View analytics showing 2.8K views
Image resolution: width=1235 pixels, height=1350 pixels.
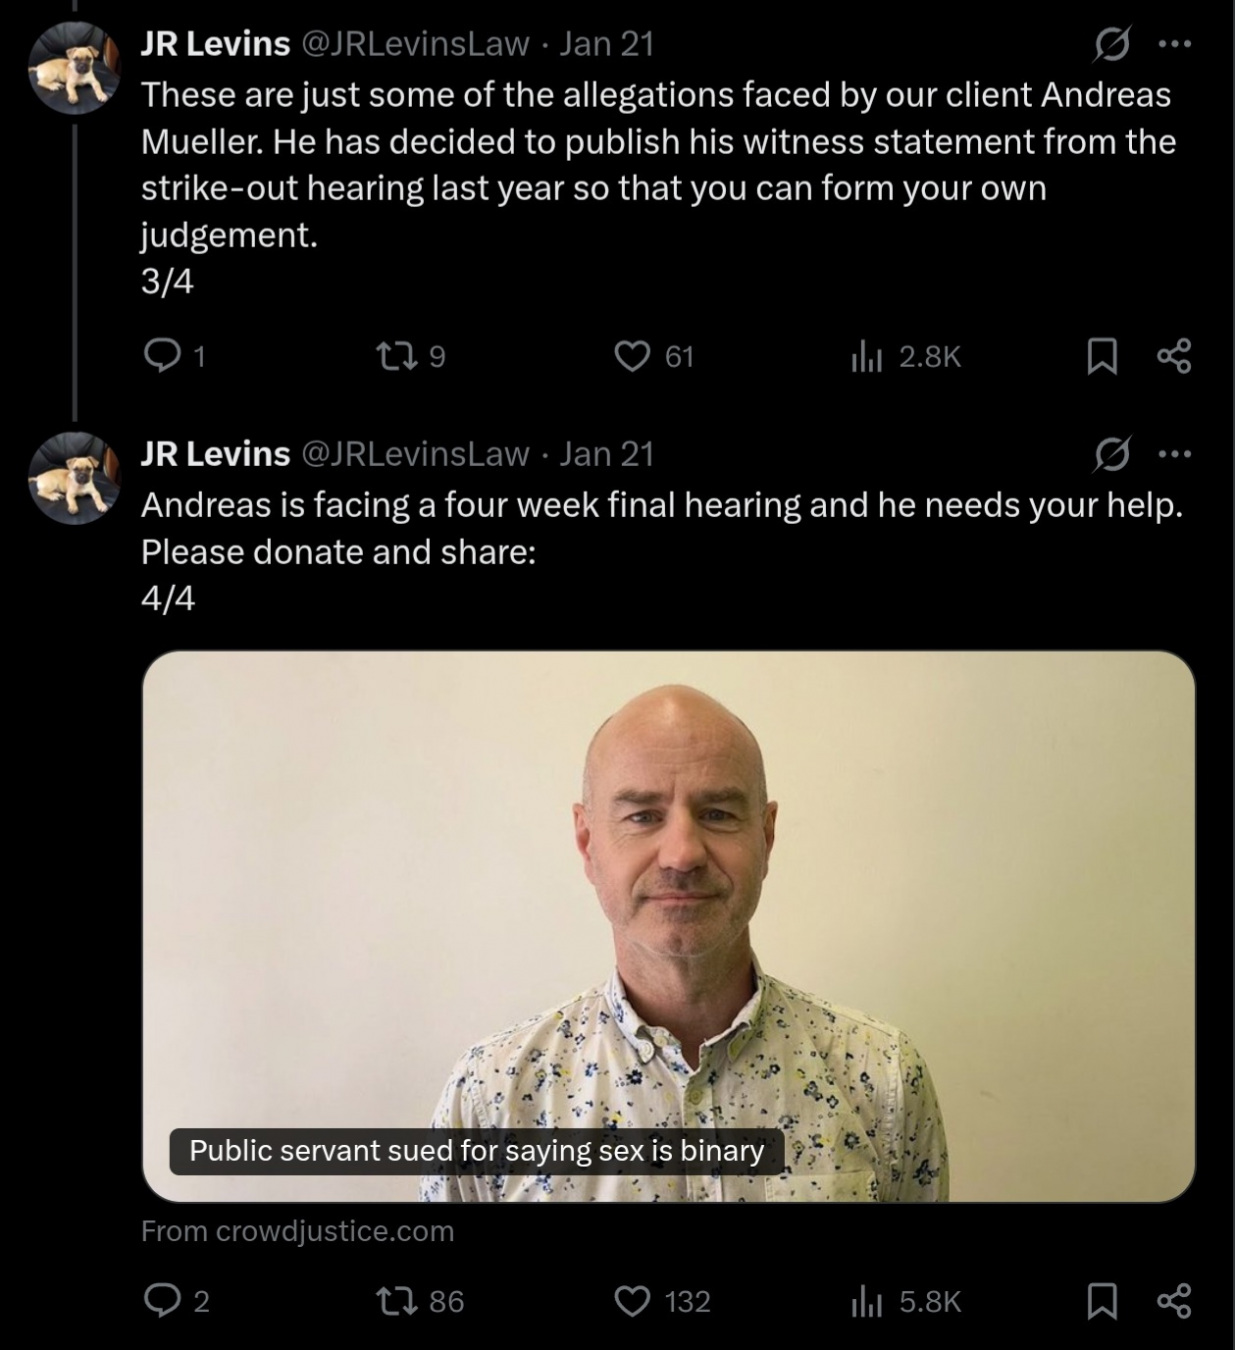point(866,355)
